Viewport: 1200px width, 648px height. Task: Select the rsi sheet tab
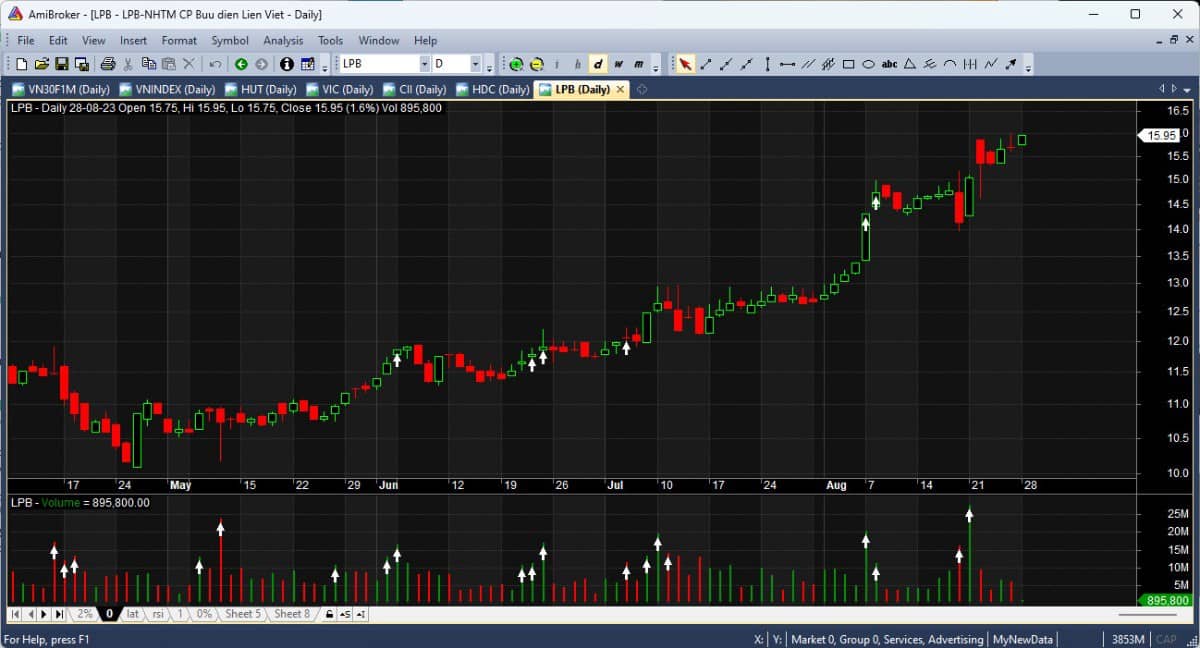(x=157, y=614)
